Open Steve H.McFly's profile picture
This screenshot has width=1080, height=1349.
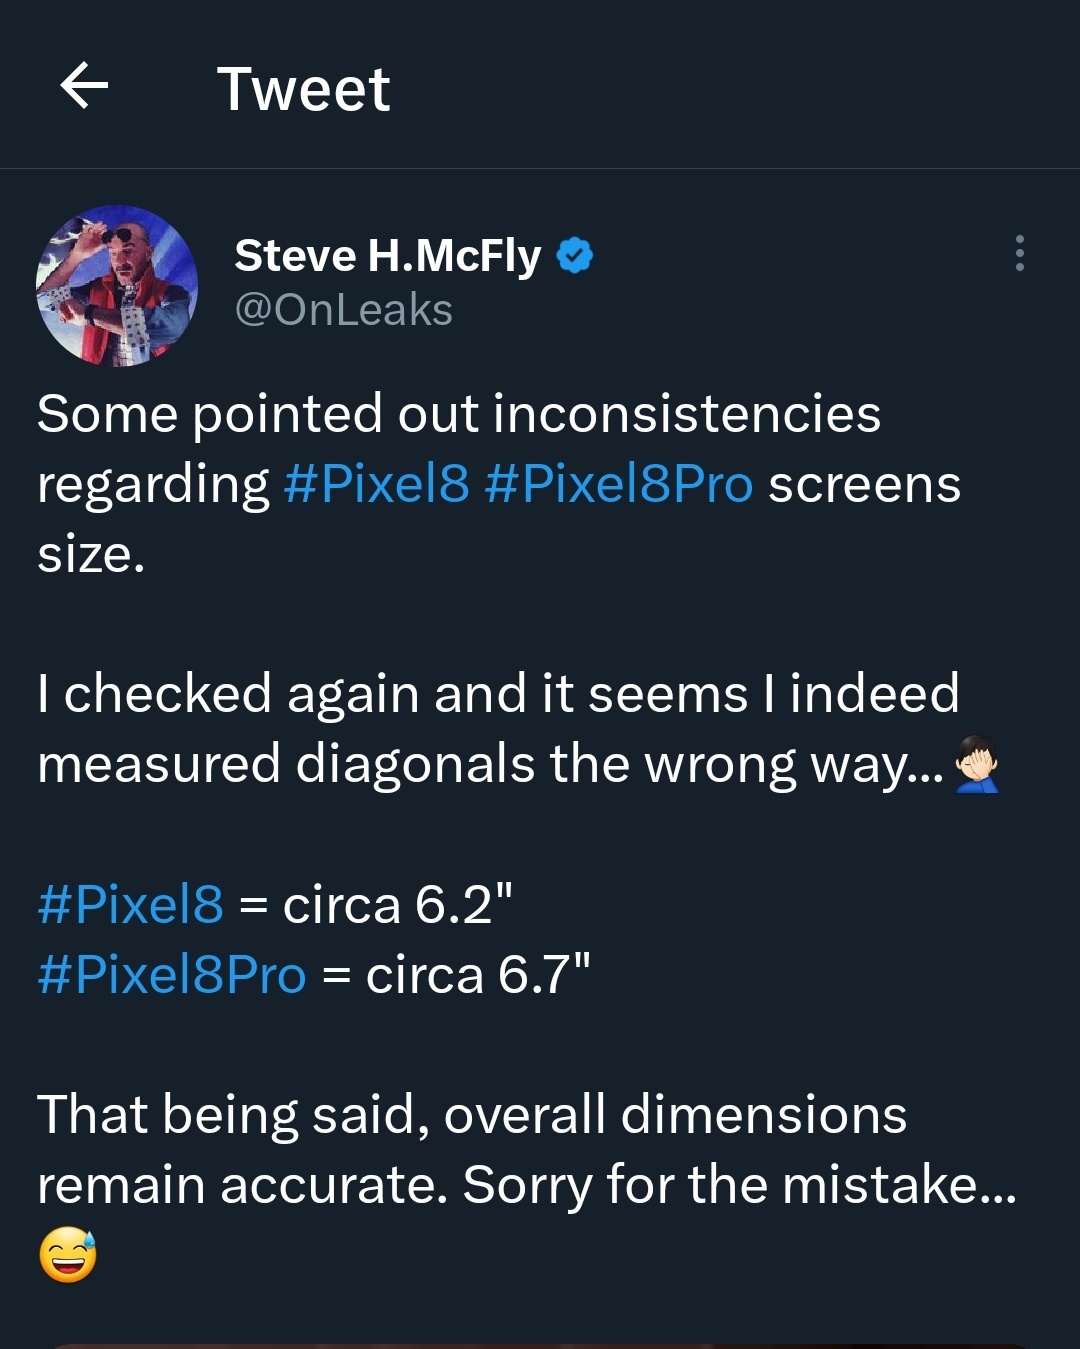[x=117, y=286]
